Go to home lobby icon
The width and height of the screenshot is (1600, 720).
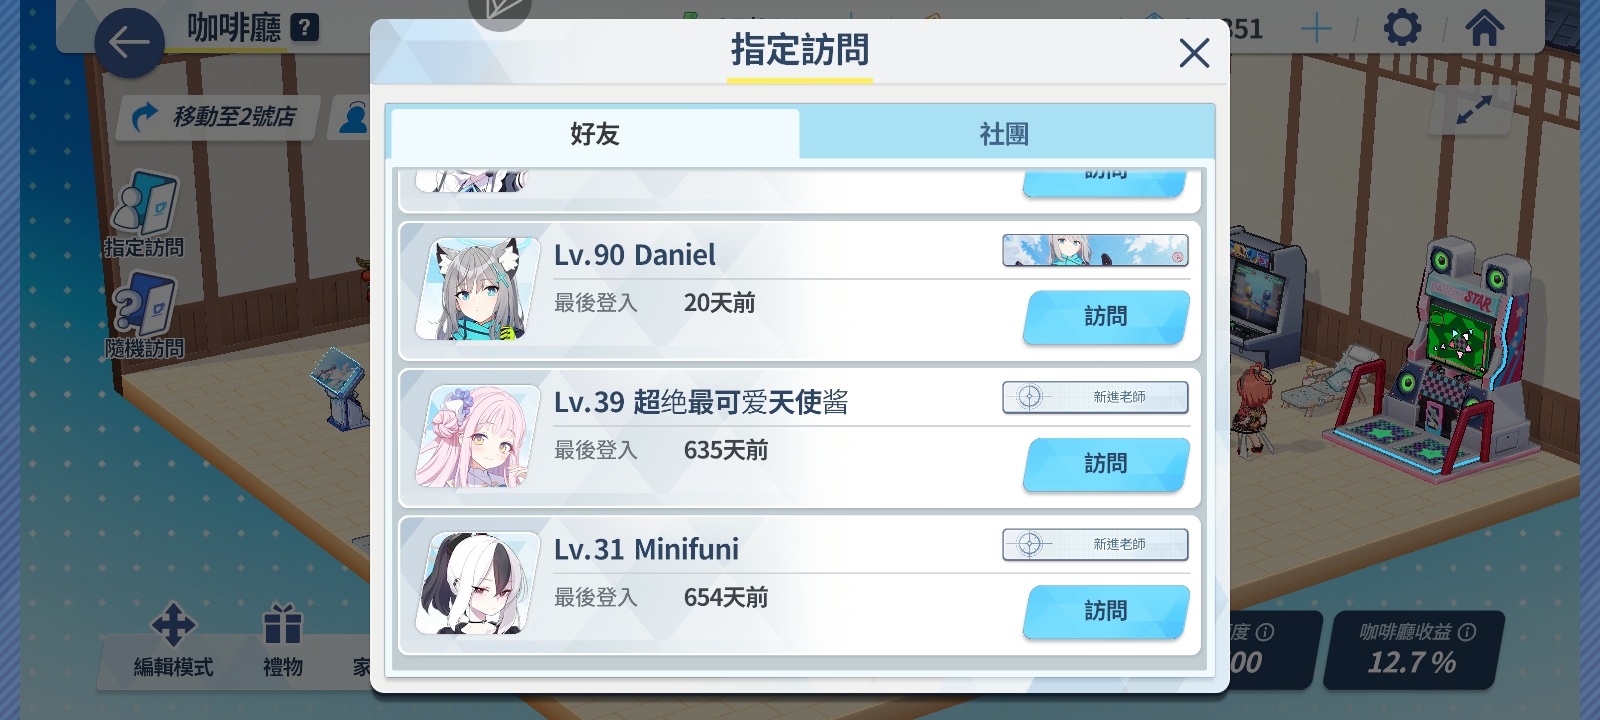[1485, 28]
